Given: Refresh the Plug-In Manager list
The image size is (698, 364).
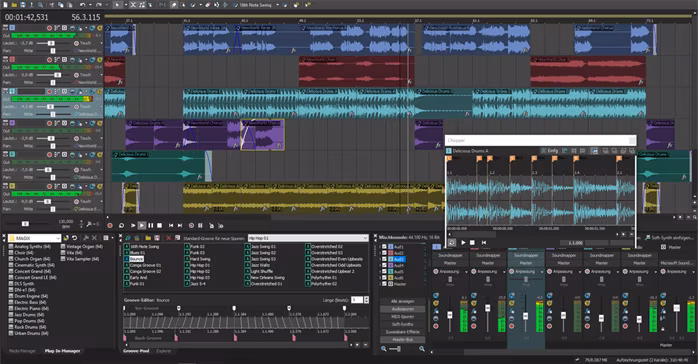Looking at the screenshot, I should [x=75, y=238].
